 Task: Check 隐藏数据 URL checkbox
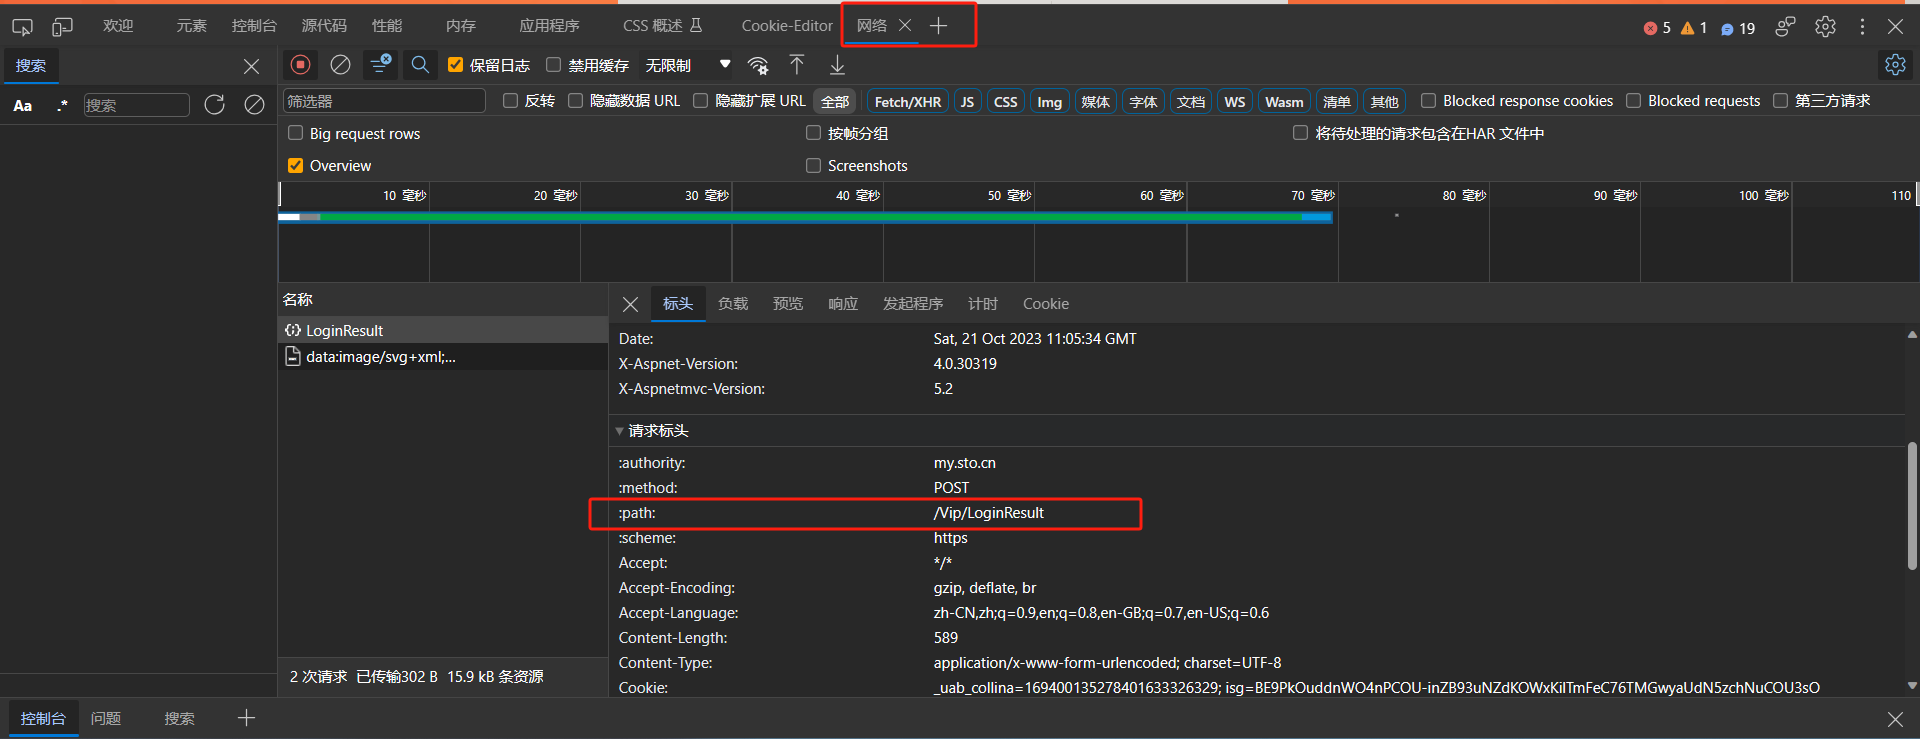pyautogui.click(x=575, y=101)
